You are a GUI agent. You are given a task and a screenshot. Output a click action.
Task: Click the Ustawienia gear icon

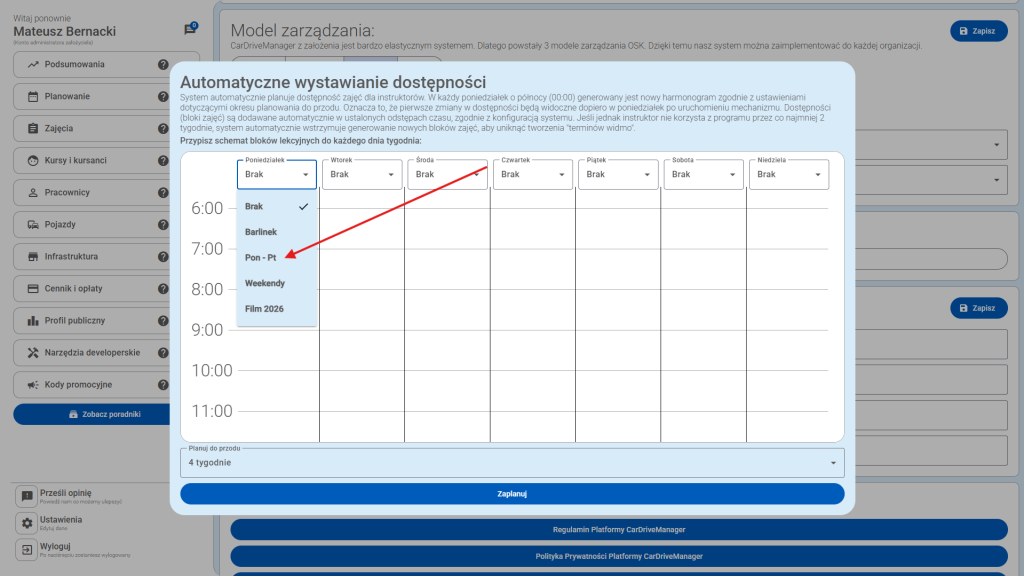(x=27, y=523)
